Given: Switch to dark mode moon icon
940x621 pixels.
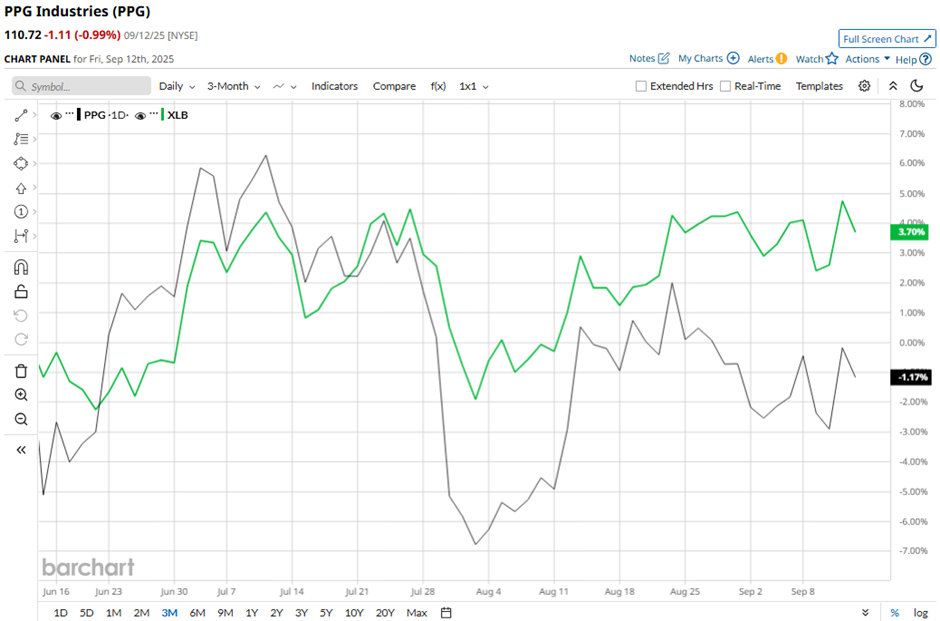Looking at the screenshot, I should 917,86.
